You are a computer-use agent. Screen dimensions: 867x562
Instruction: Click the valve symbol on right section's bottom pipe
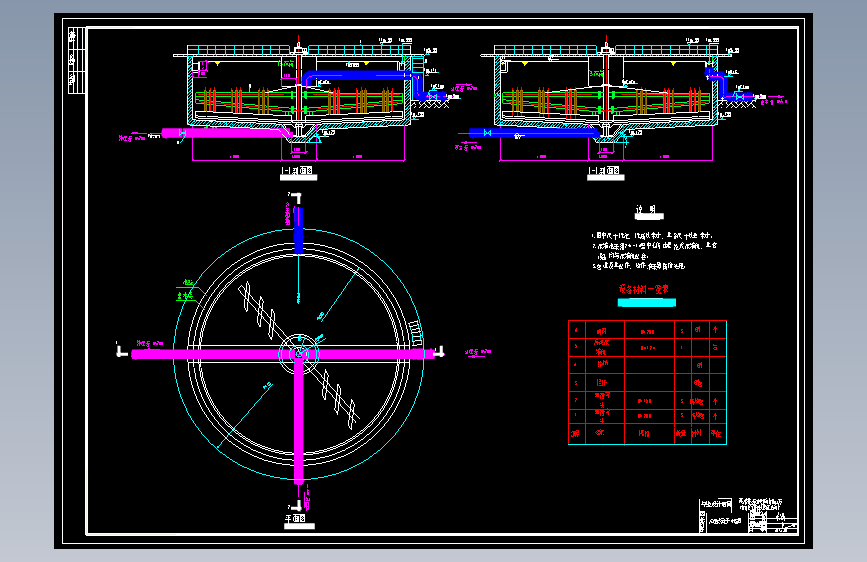(x=488, y=133)
